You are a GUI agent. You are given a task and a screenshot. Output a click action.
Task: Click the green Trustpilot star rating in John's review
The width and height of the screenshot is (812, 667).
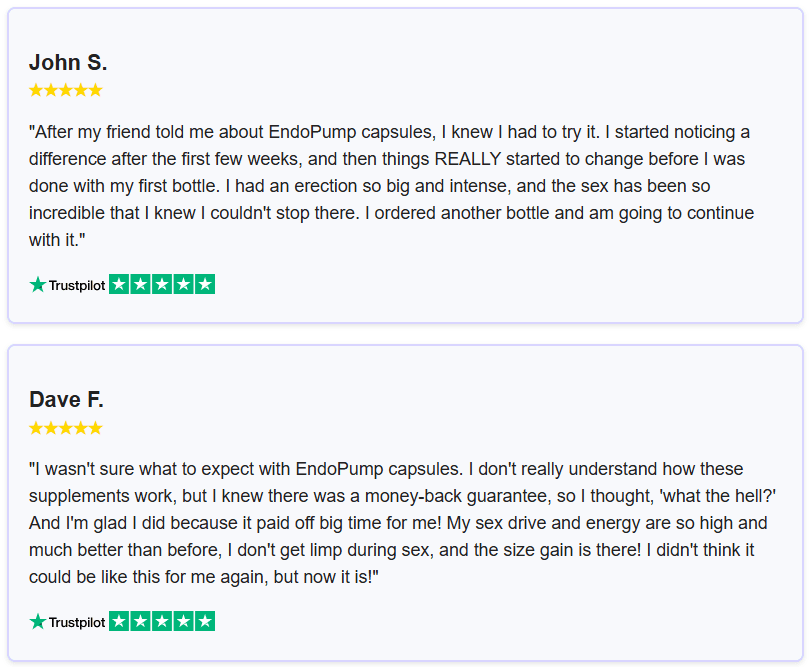[x=162, y=284]
